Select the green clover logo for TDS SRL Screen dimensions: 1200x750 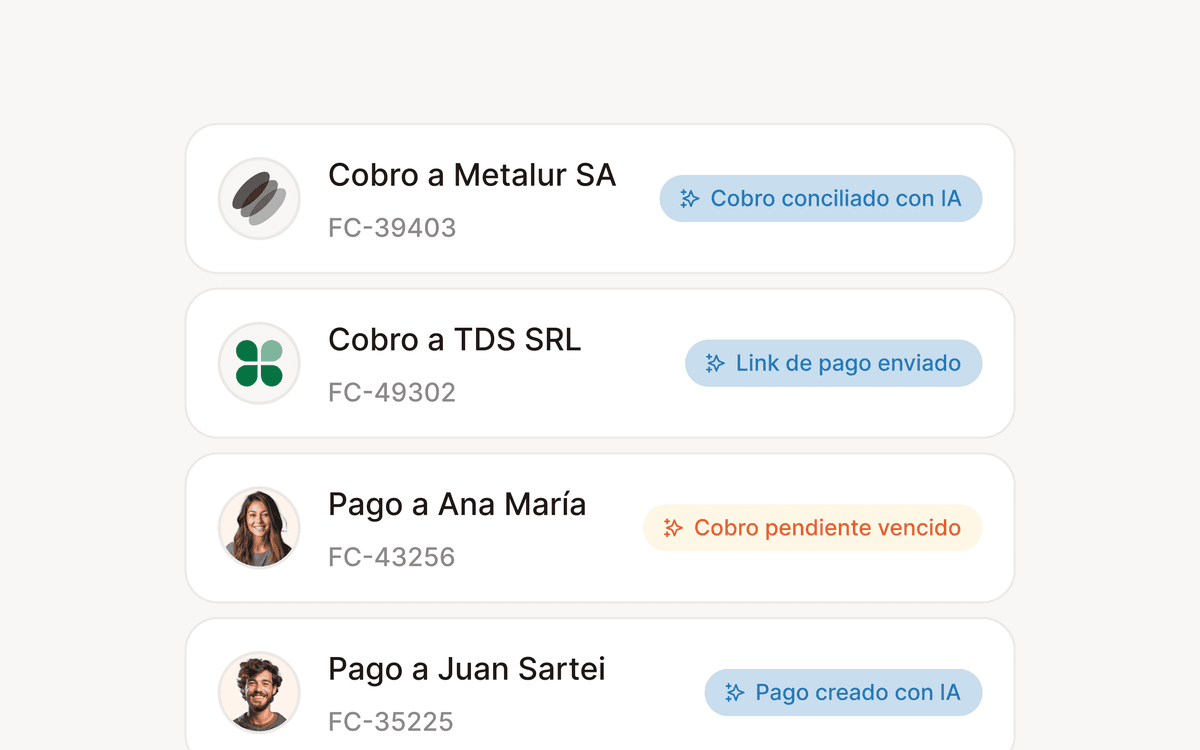click(x=259, y=363)
